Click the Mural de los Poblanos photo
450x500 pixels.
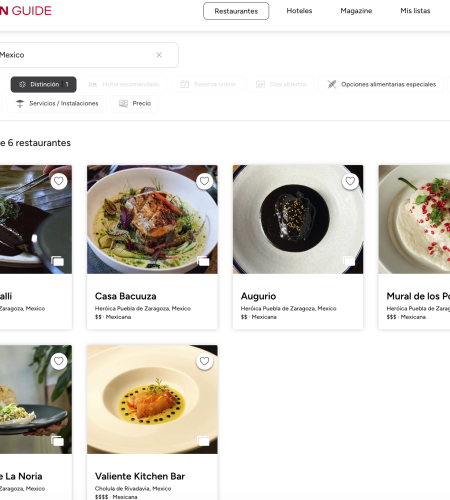[414, 219]
